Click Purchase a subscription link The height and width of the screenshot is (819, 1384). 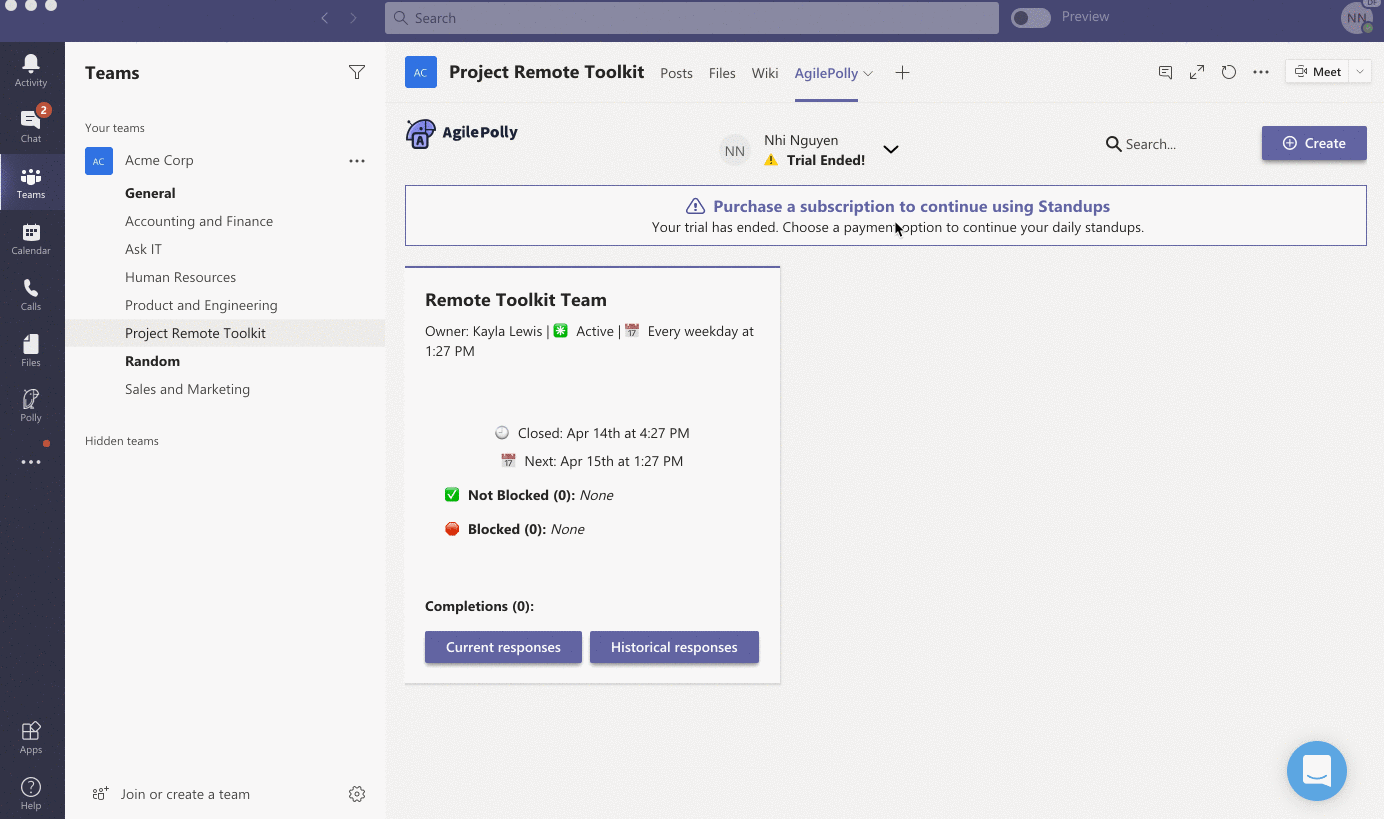pyautogui.click(x=911, y=206)
